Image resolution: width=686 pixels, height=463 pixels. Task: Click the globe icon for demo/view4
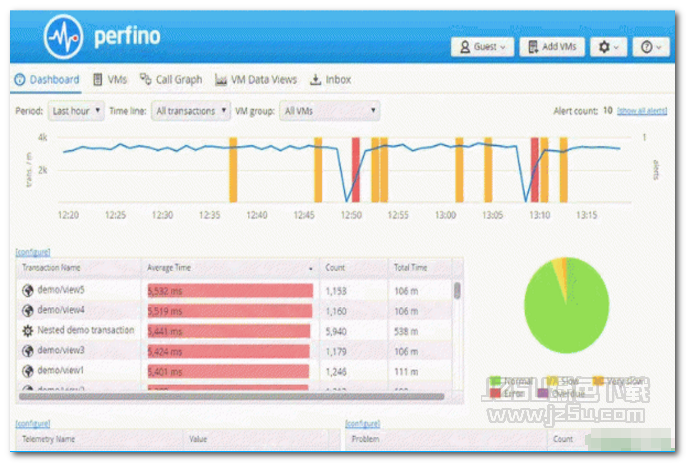pos(28,311)
